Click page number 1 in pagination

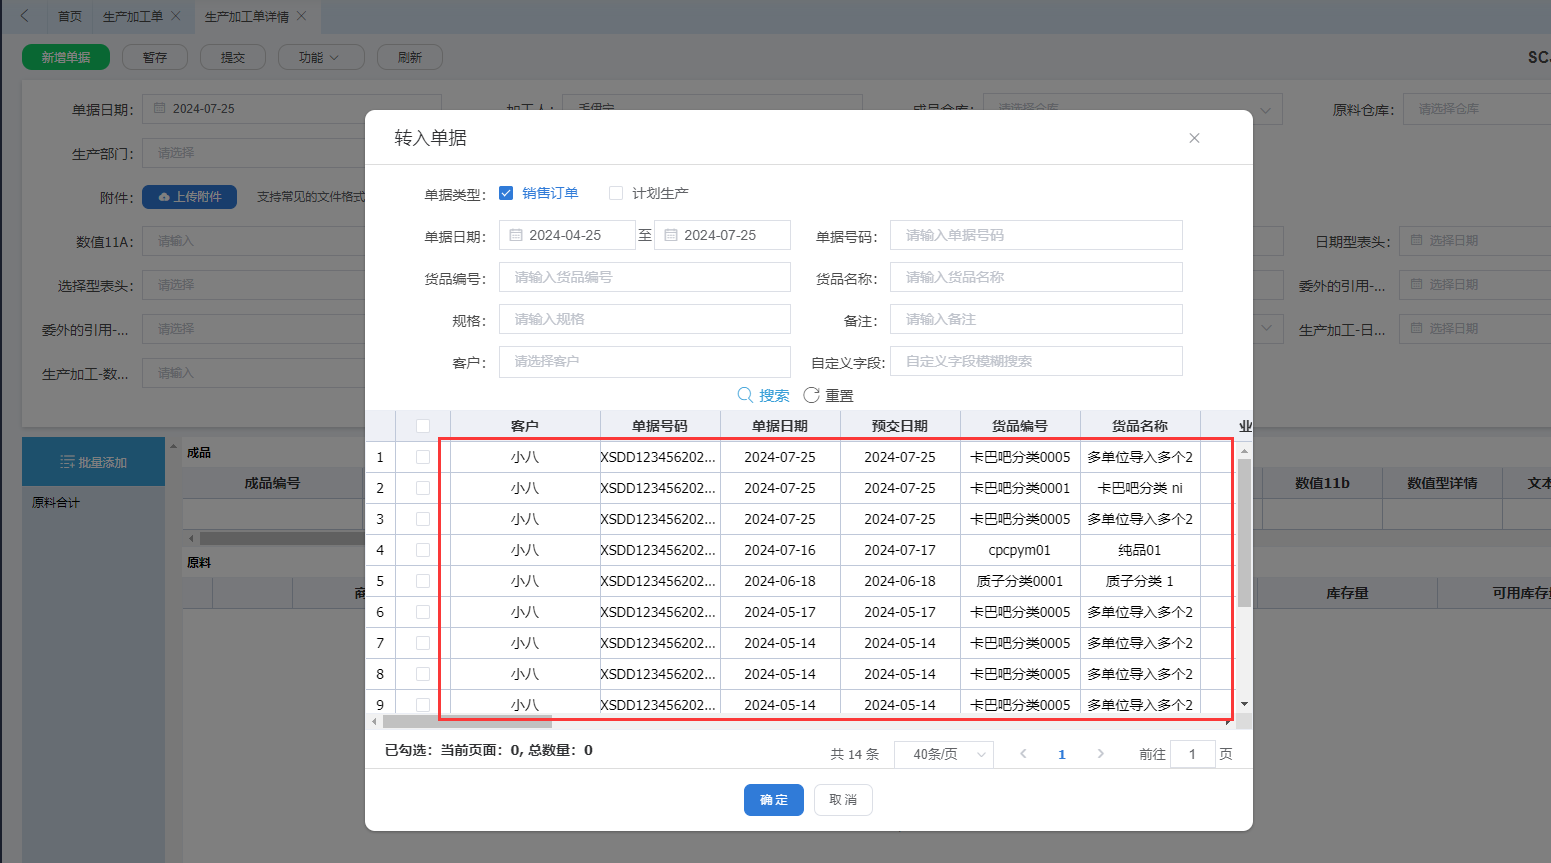1062,754
